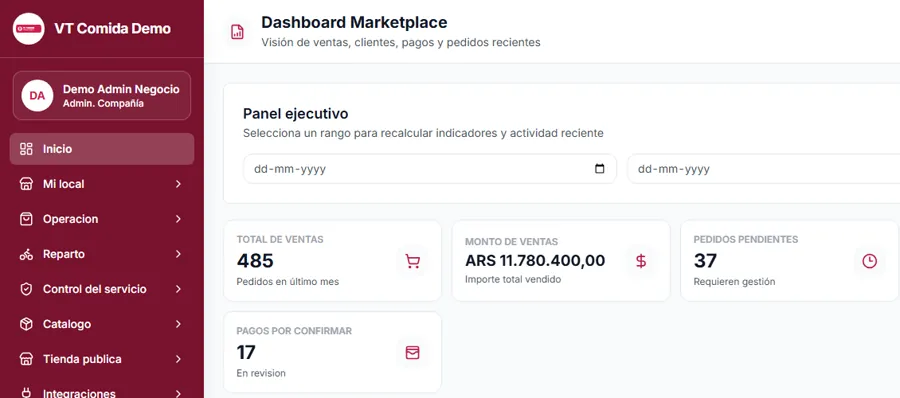Click the box icon in Pagos por confirmar
Viewport: 900px width, 398px height.
click(x=412, y=353)
